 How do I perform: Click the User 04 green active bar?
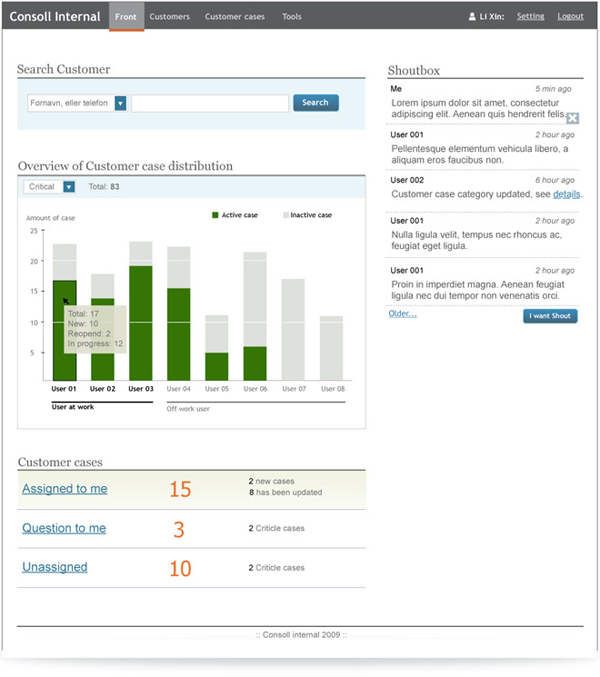point(179,334)
